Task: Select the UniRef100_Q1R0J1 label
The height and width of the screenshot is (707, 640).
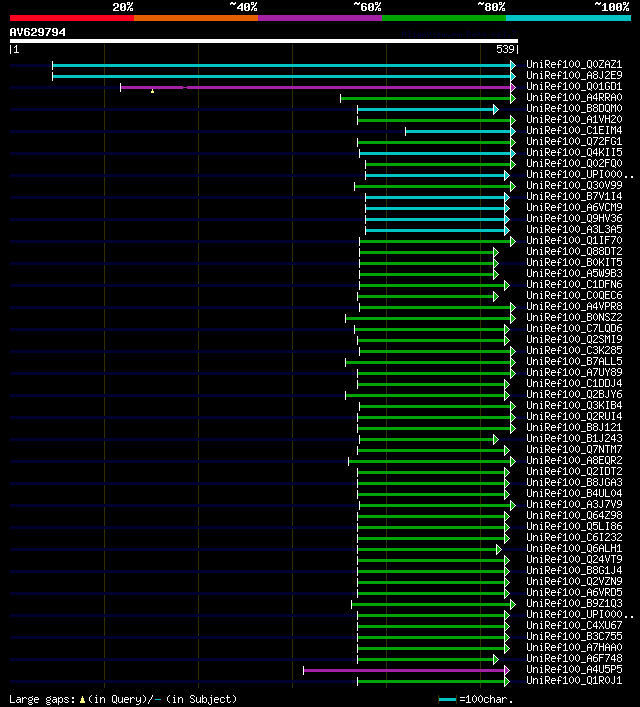Action: 574,681
